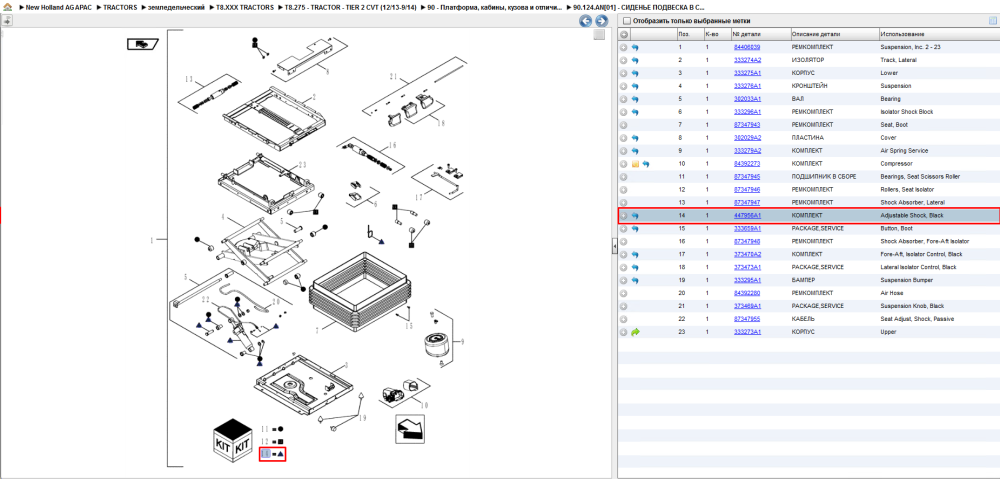The height and width of the screenshot is (479, 1000).
Task: Add part 333296A1 with its round icon
Action: (624, 112)
